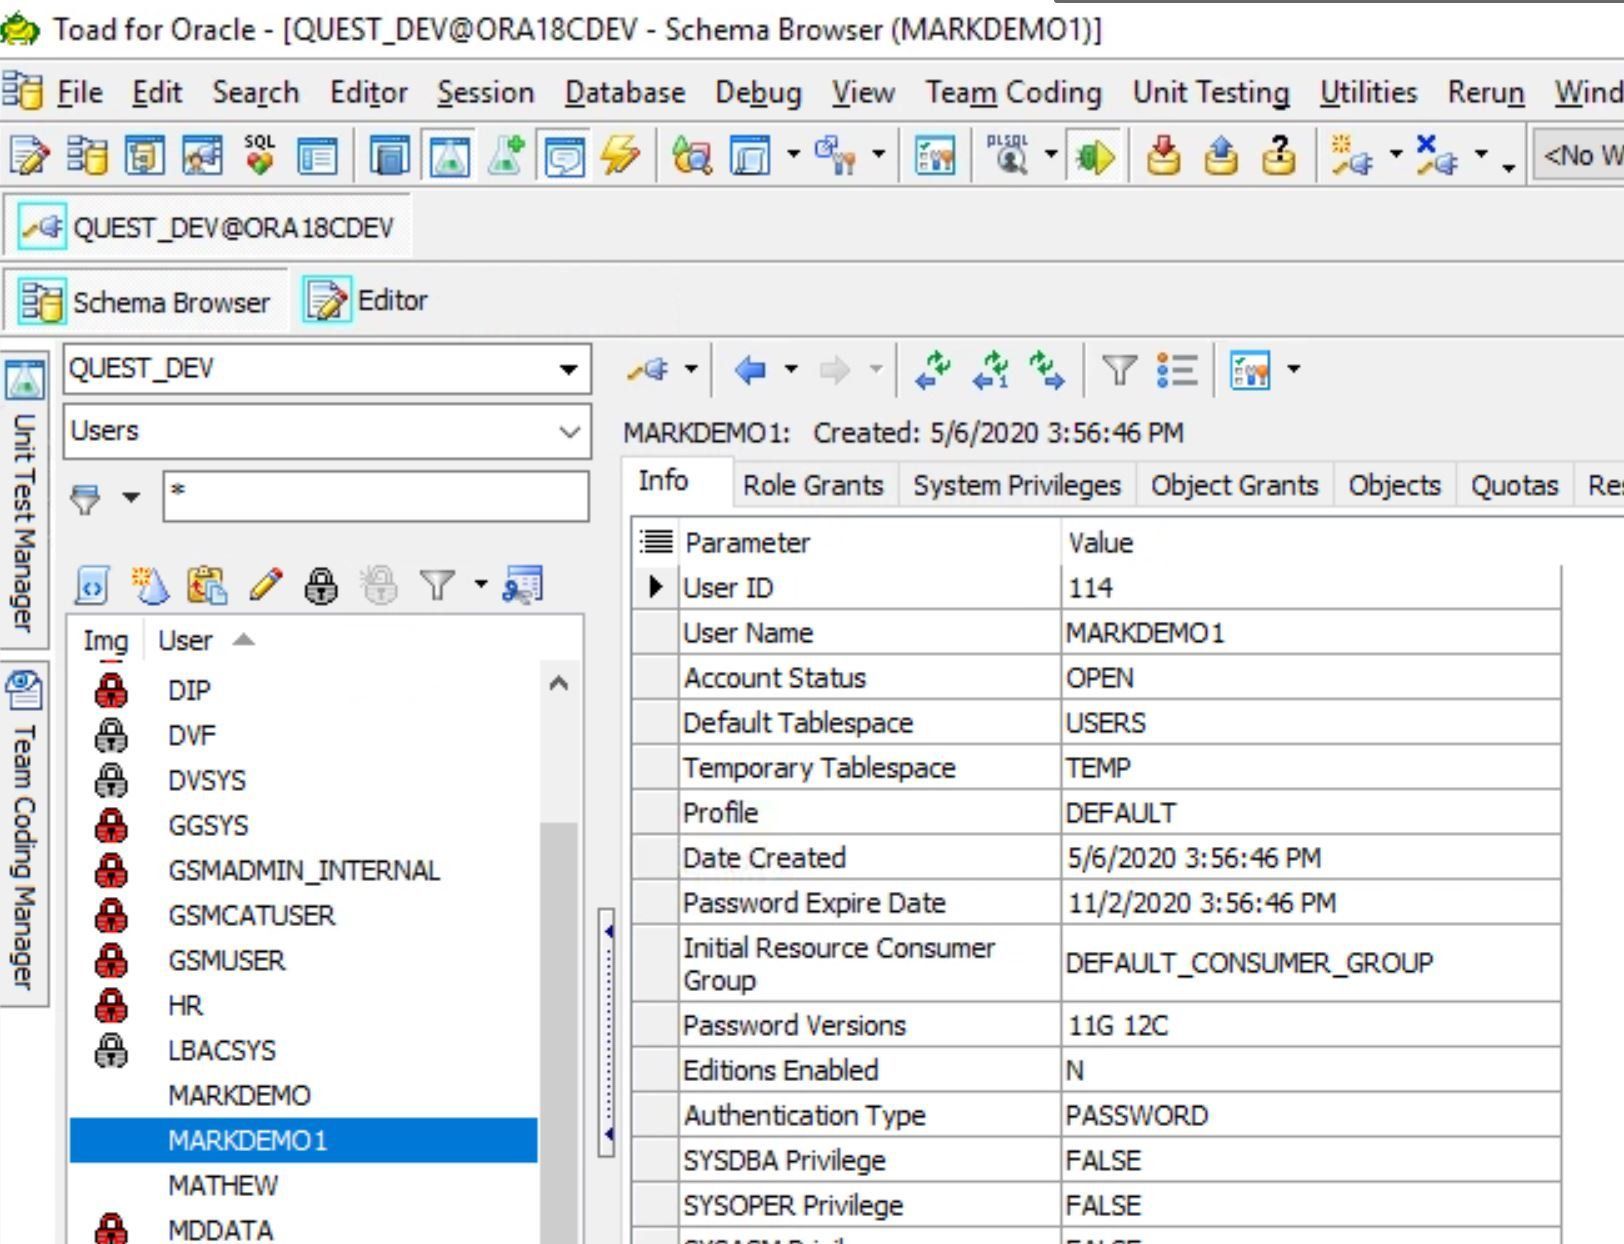Open the Editor window from main toolbar
Screen dimensions: 1624x1244
coord(29,155)
